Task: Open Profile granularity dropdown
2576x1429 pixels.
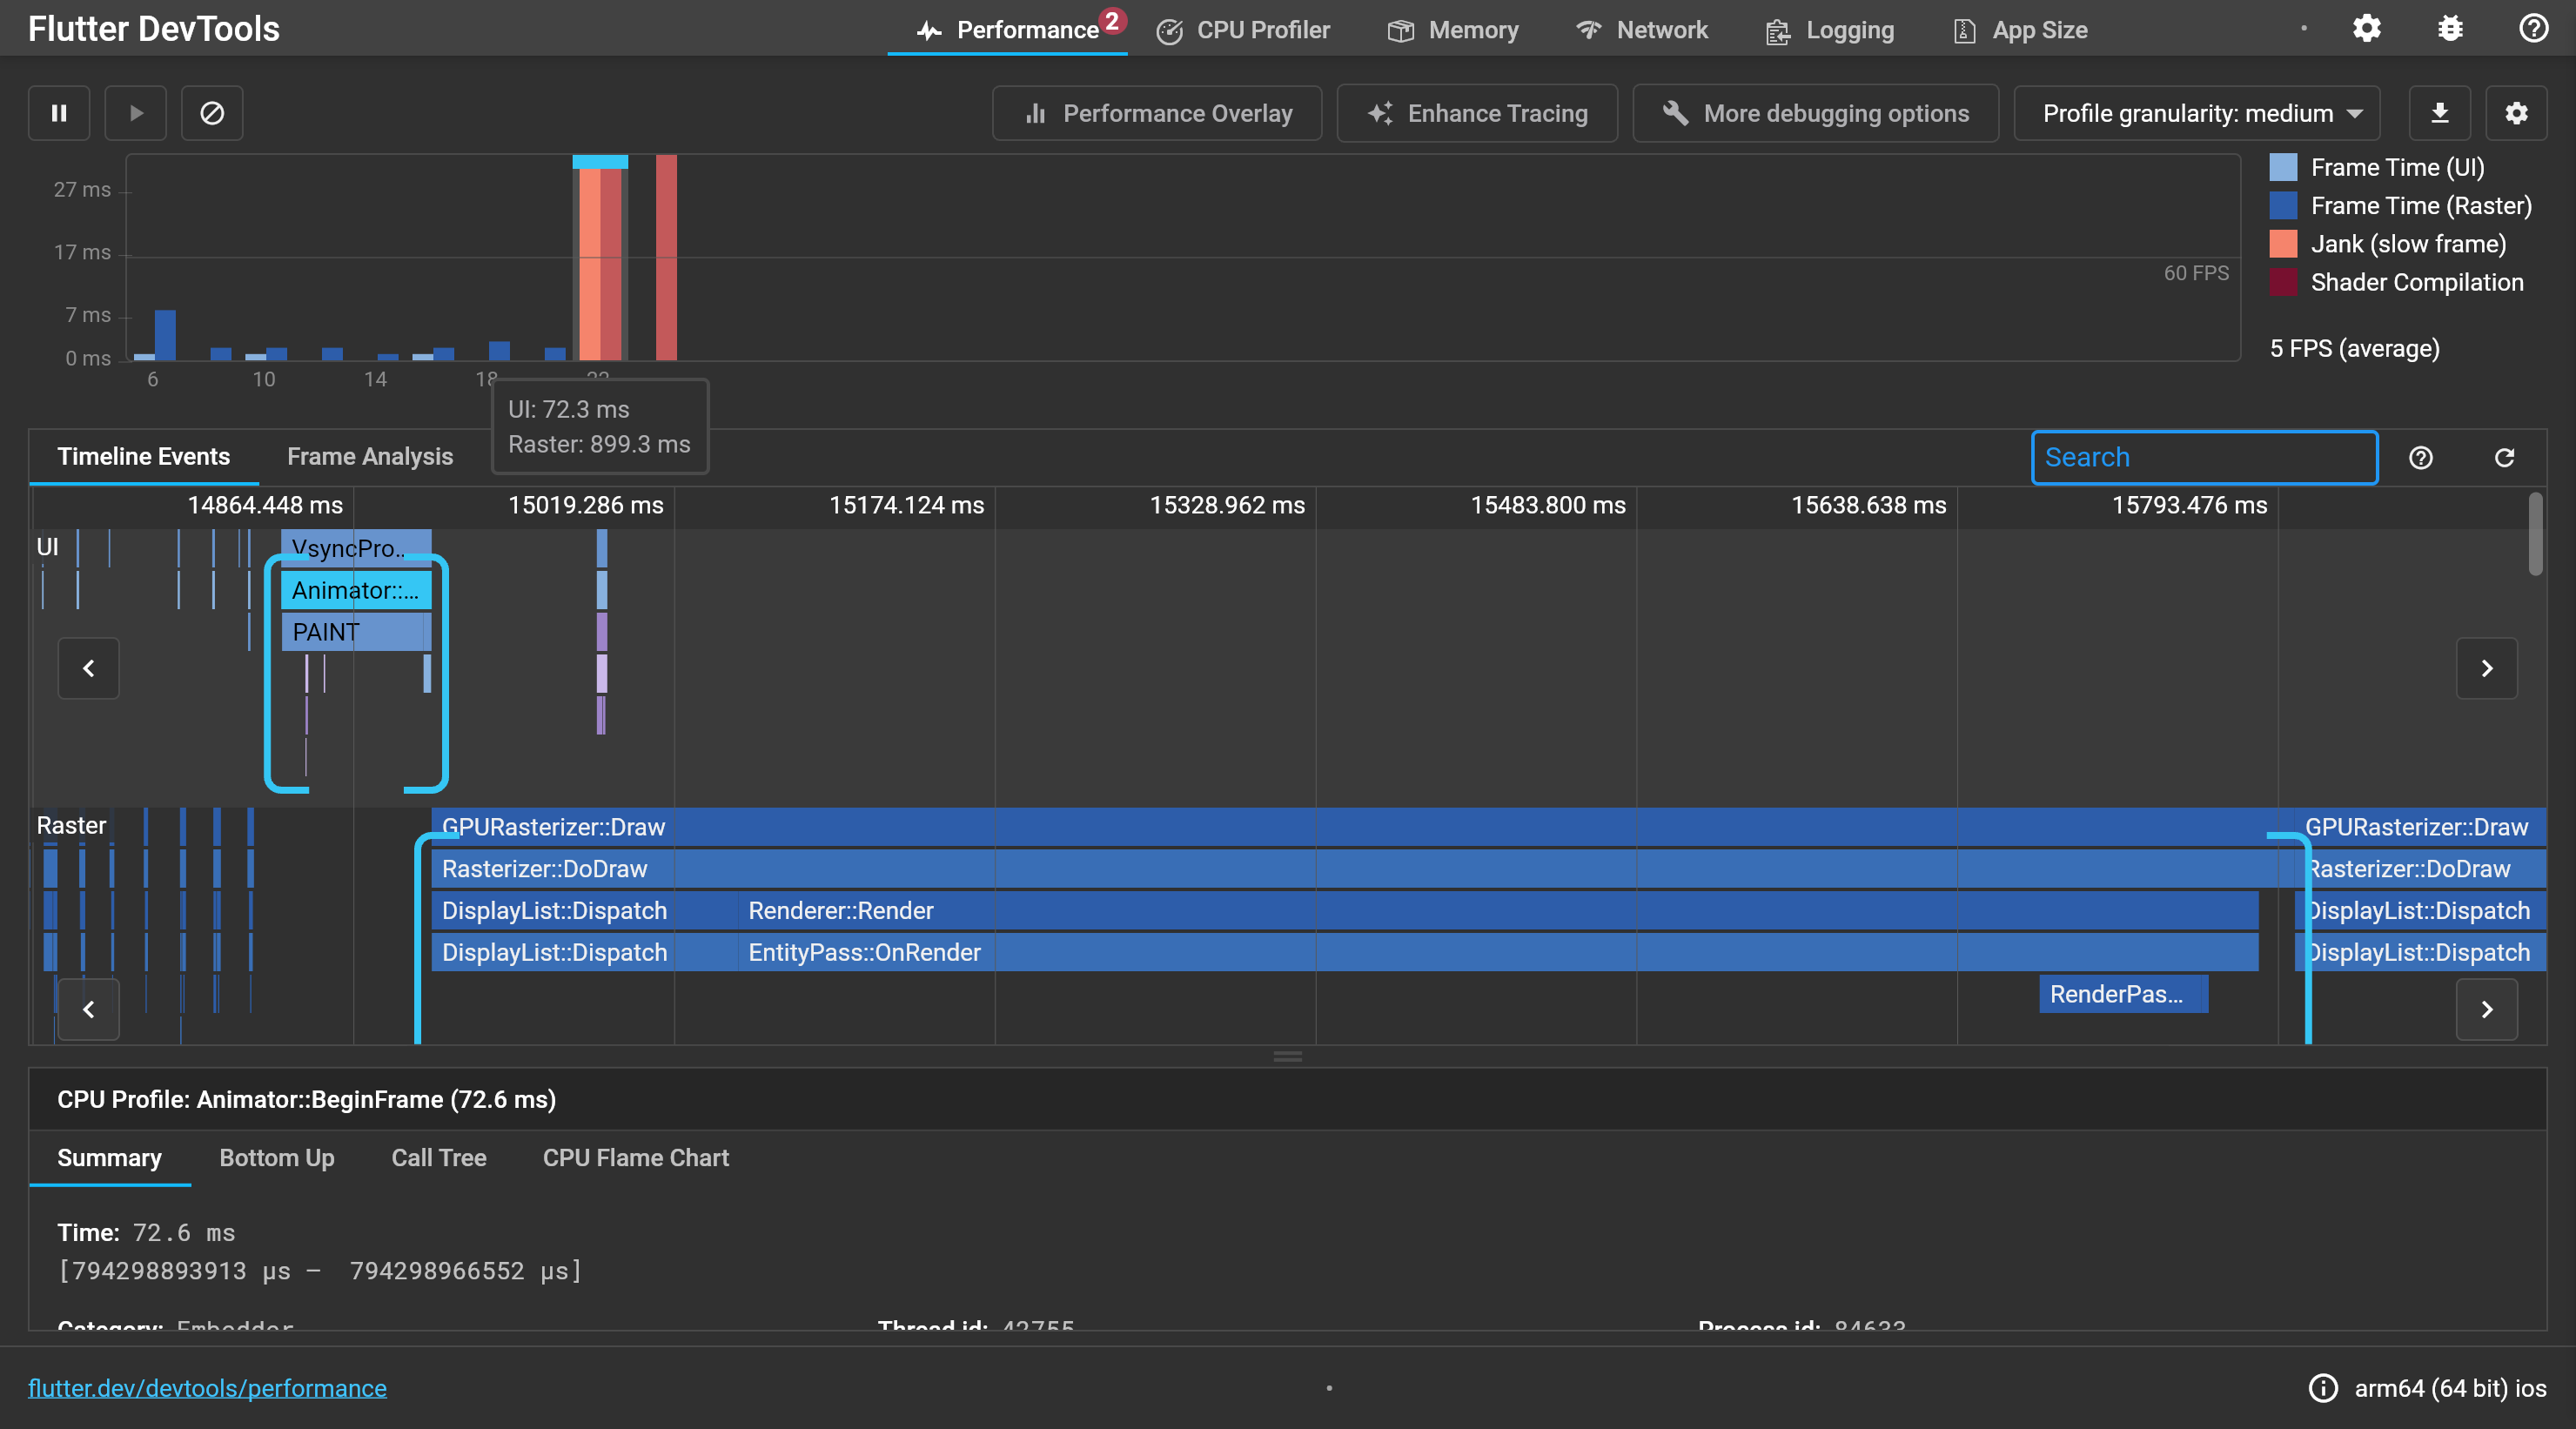Action: click(2197, 113)
